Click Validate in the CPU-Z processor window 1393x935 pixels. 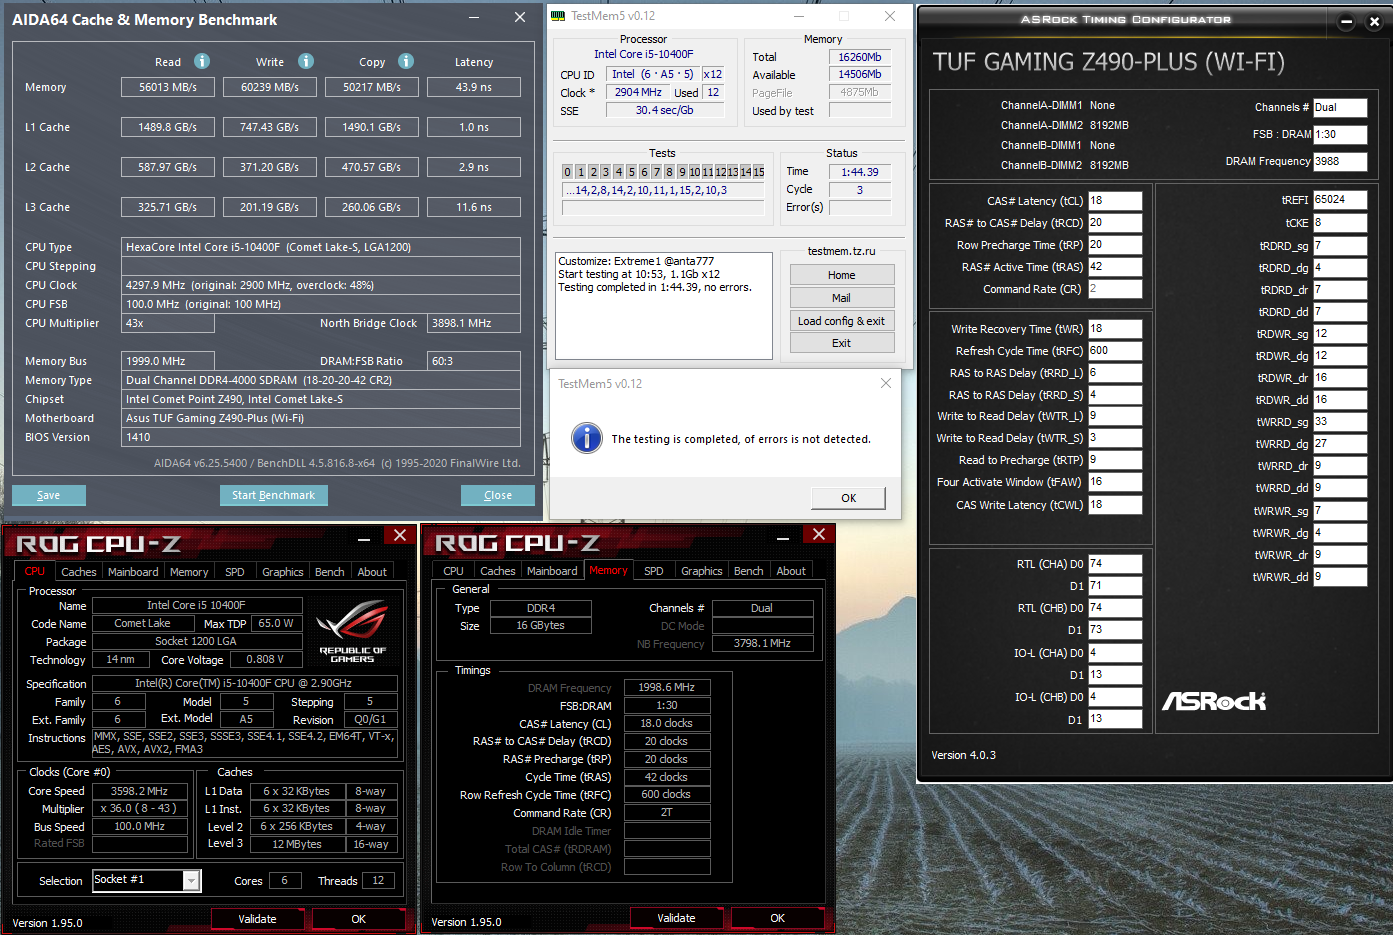click(257, 919)
